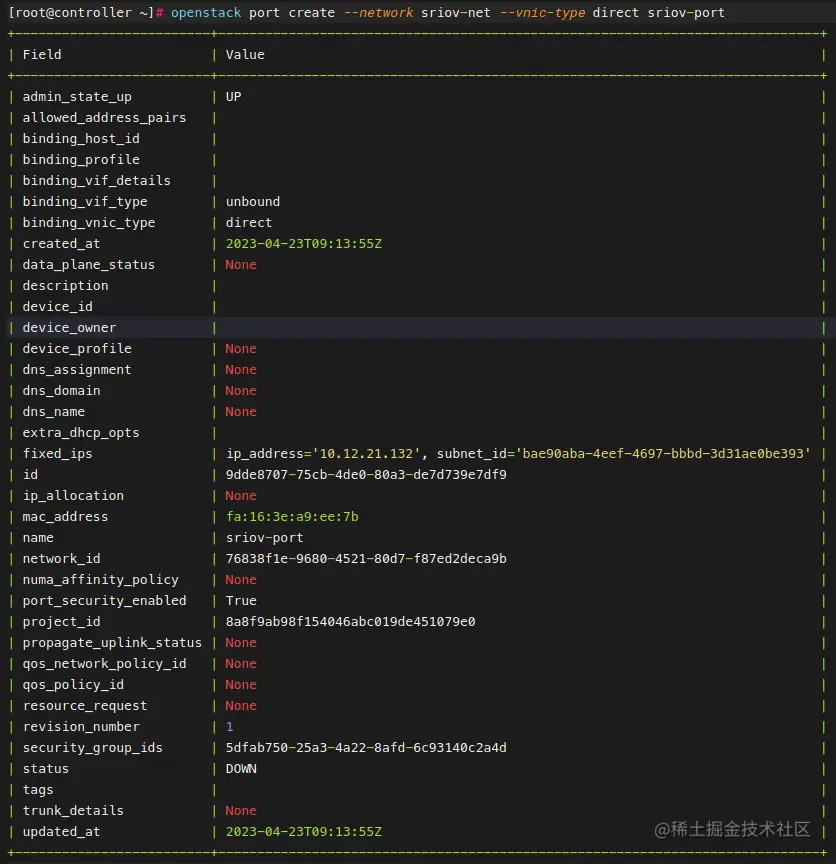836x864 pixels.
Task: Click the 'None' value of resource_request
Action: 241,706
